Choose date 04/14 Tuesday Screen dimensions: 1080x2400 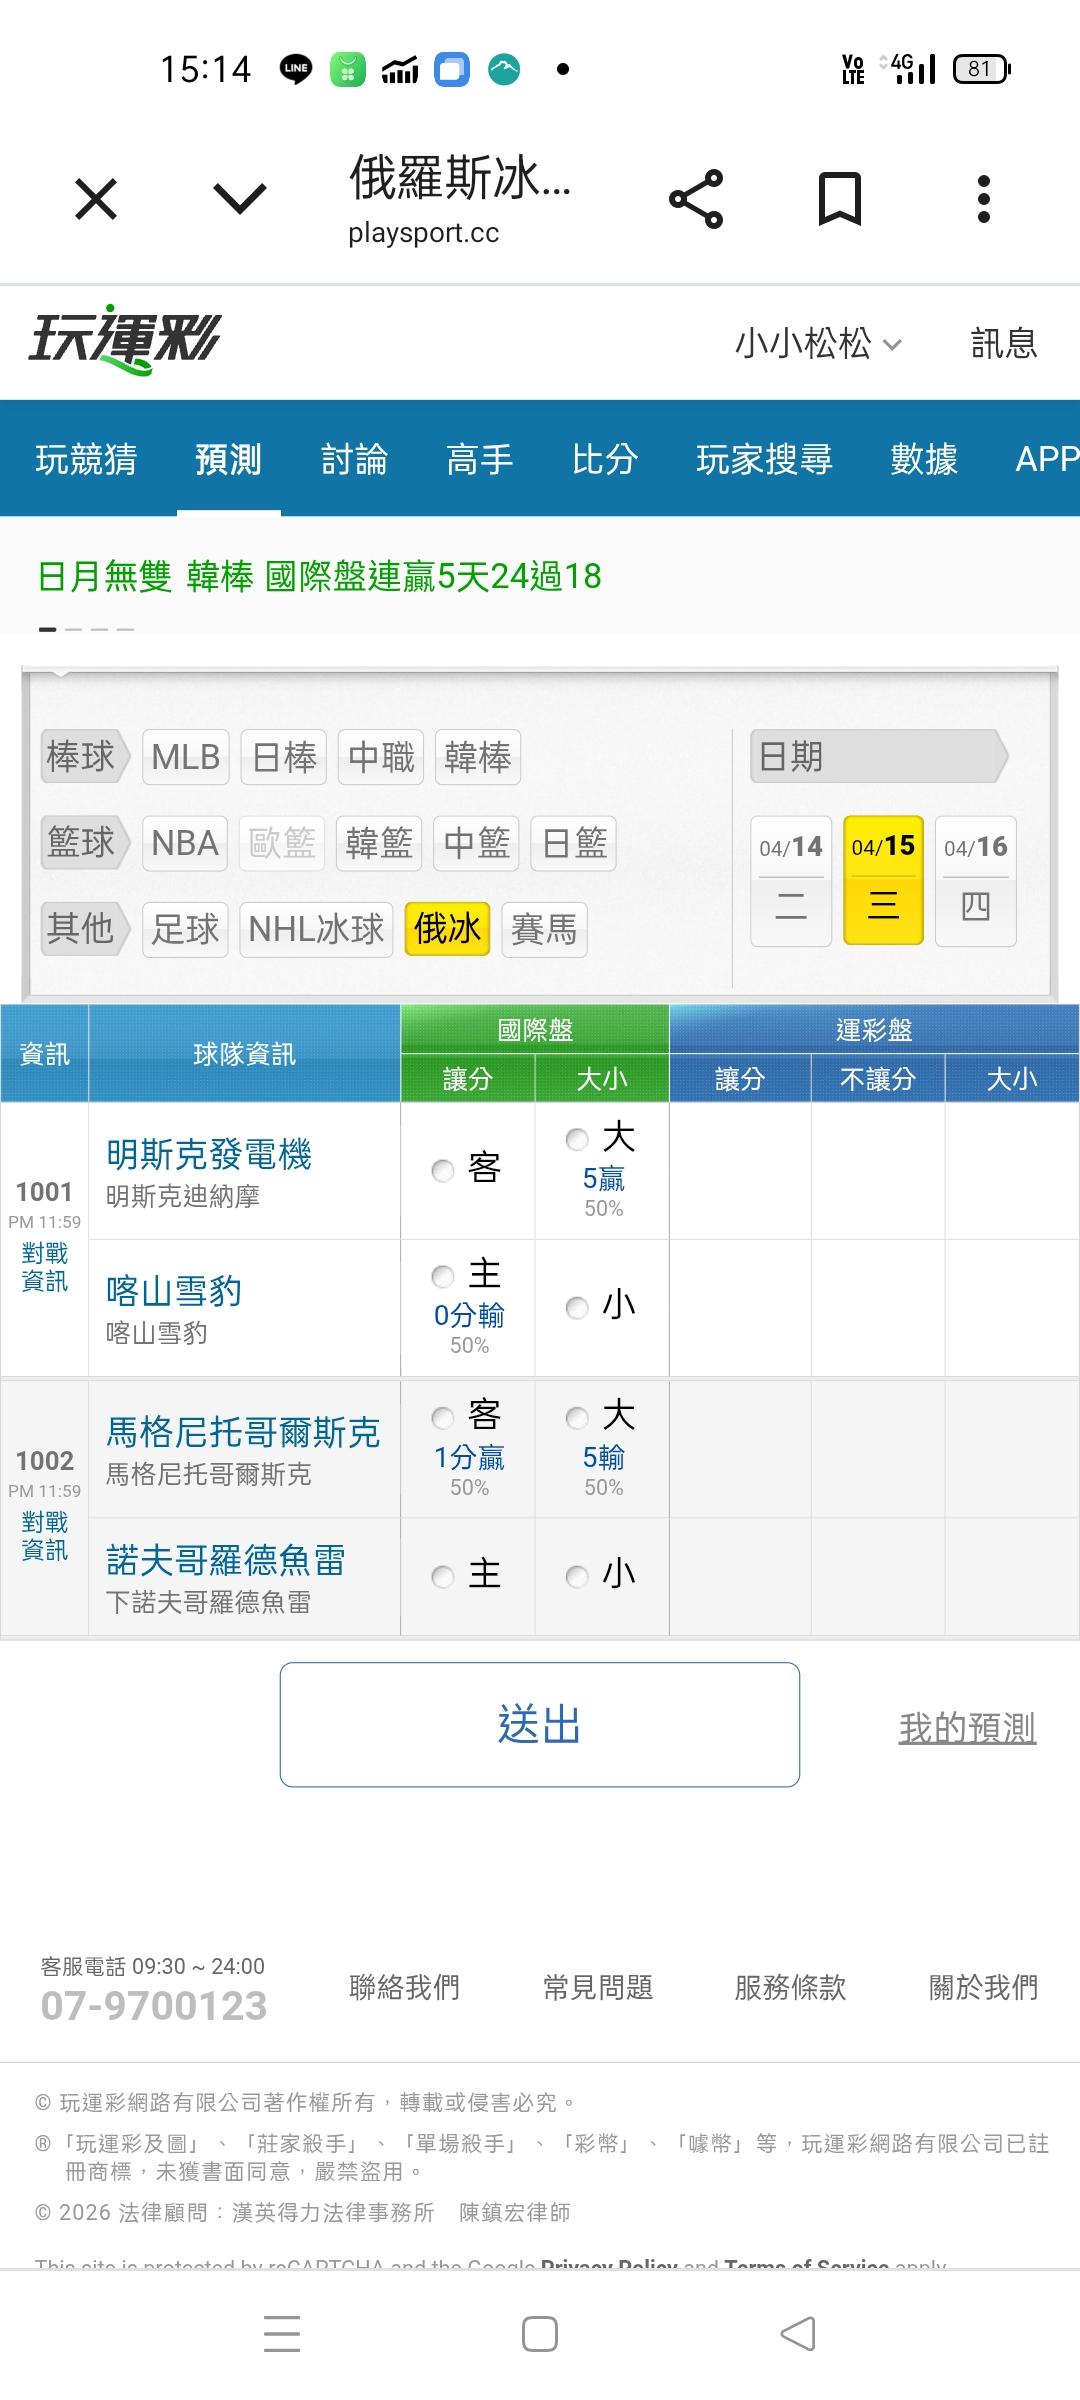[791, 881]
